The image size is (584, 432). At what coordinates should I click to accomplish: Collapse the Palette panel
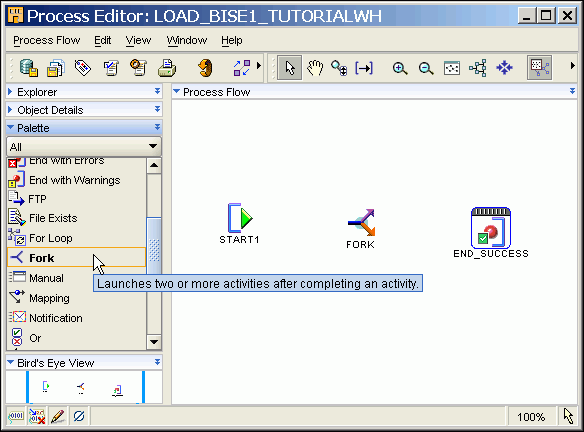click(x=10, y=127)
